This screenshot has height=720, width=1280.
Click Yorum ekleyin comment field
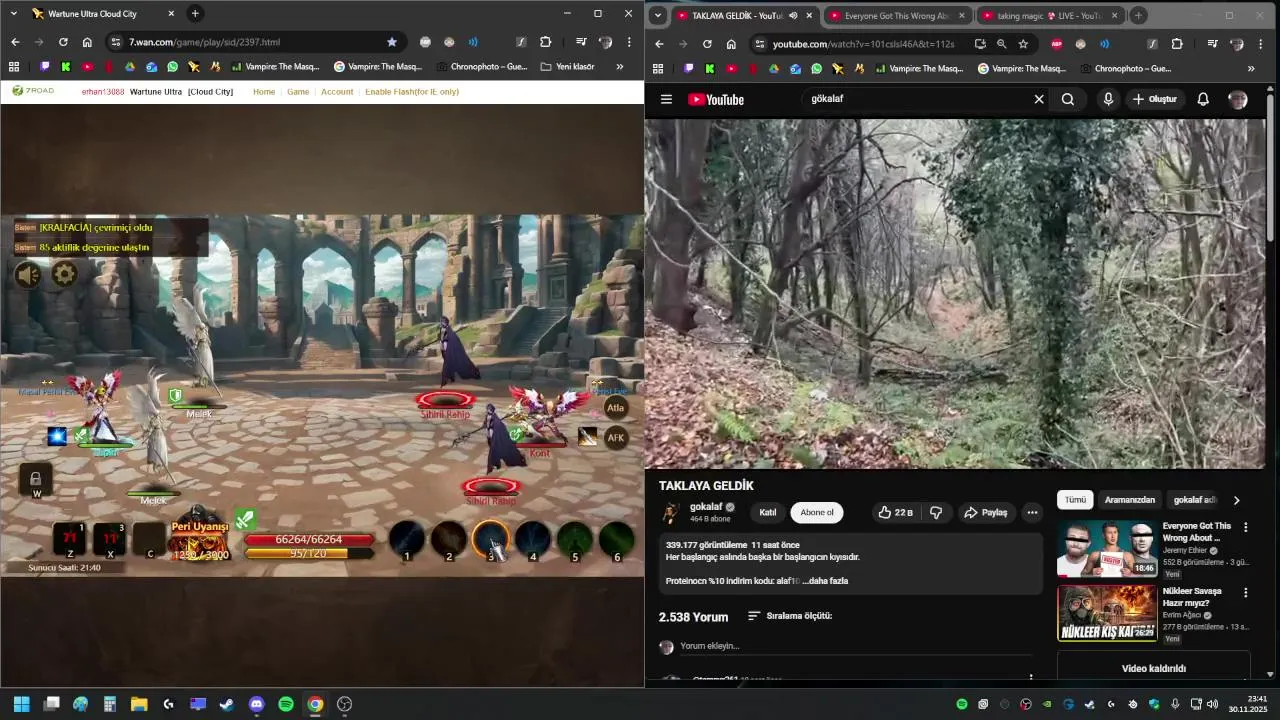pyautogui.click(x=855, y=646)
